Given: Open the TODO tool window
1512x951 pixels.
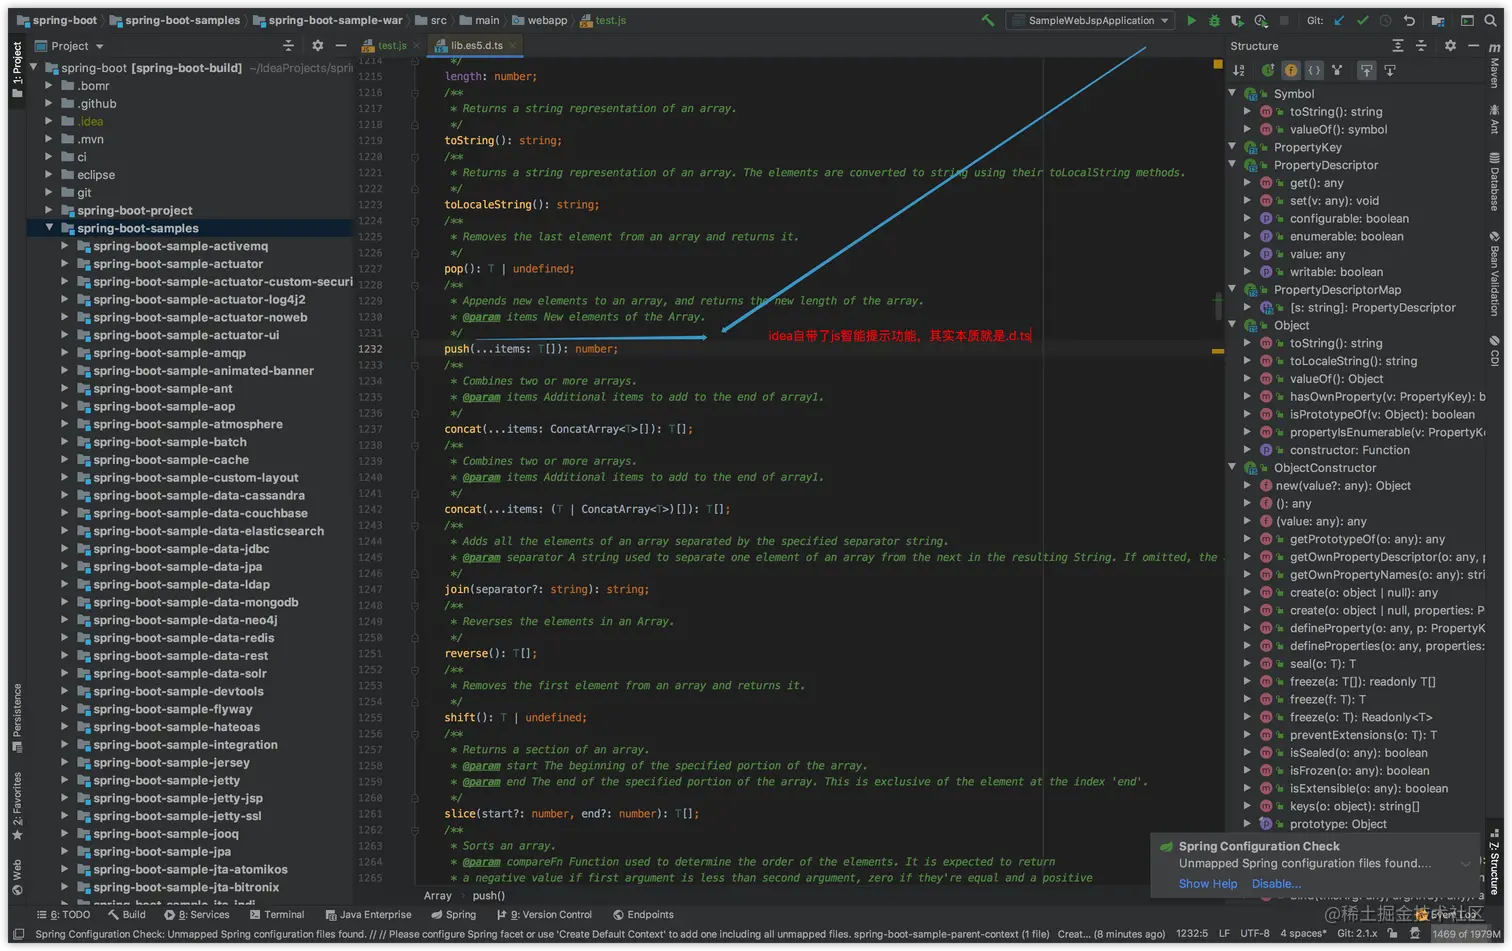Looking at the screenshot, I should pyautogui.click(x=63, y=915).
